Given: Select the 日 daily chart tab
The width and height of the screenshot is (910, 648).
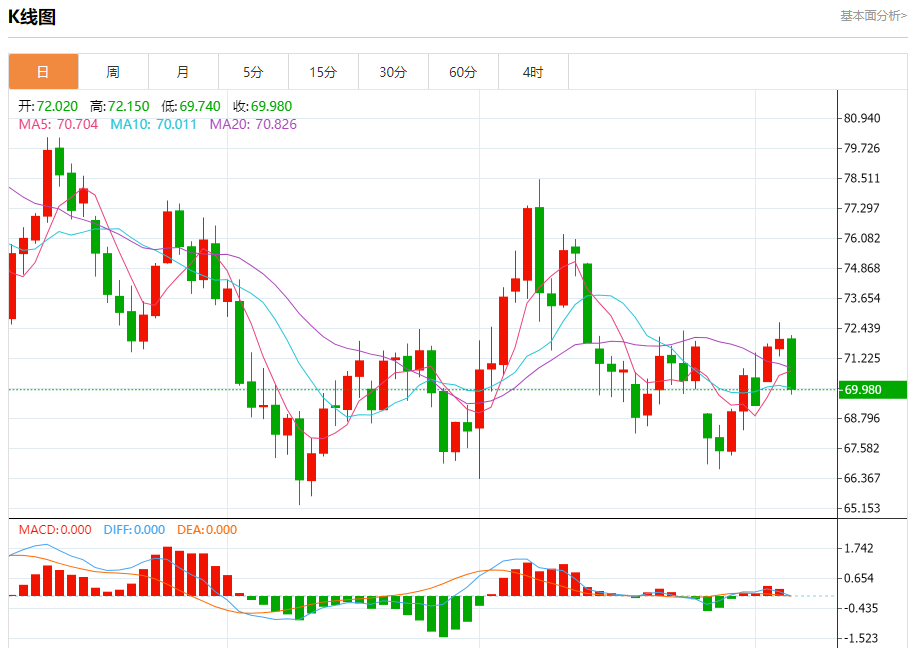Looking at the screenshot, I should 43,72.
